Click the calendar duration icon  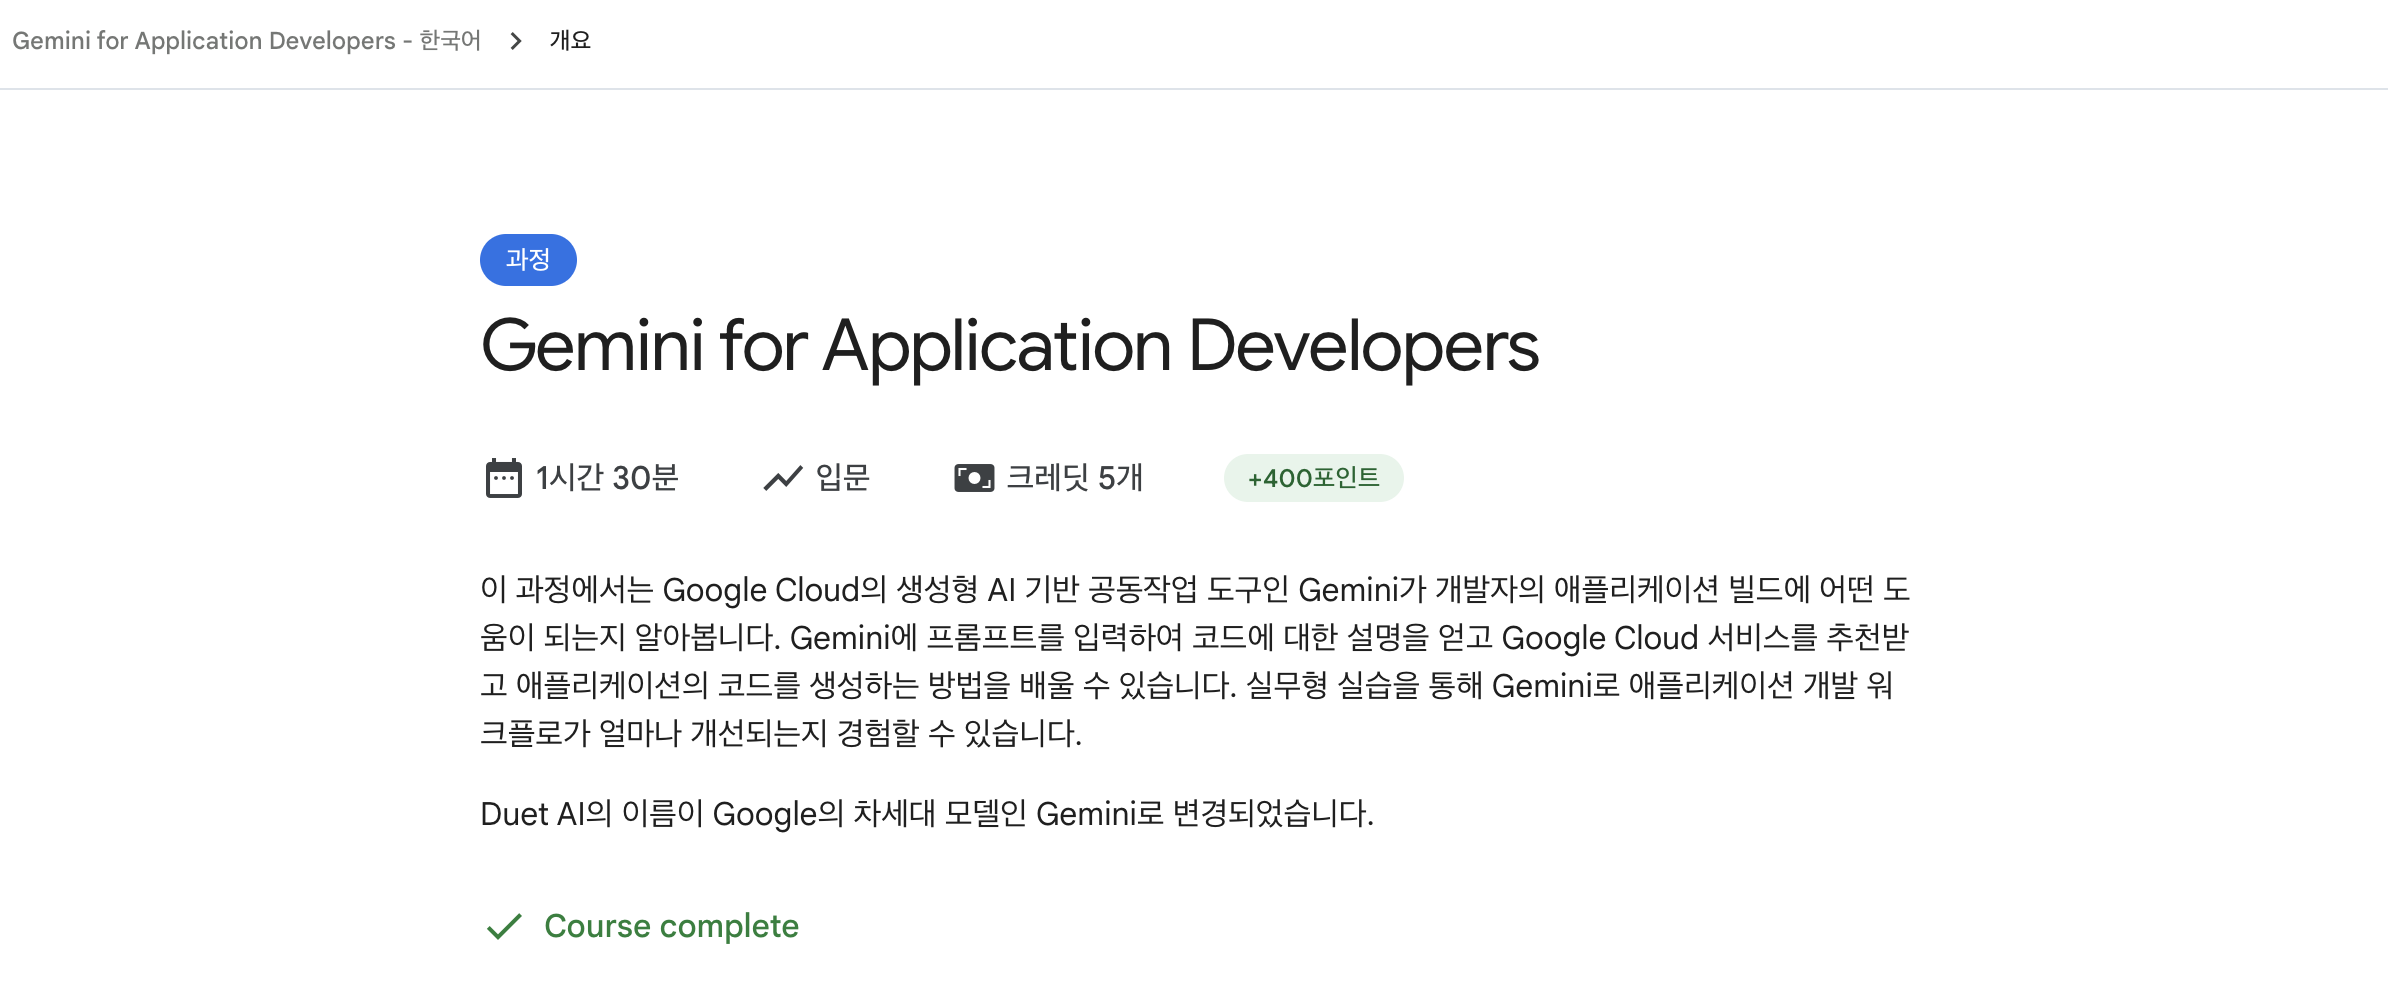(x=503, y=478)
